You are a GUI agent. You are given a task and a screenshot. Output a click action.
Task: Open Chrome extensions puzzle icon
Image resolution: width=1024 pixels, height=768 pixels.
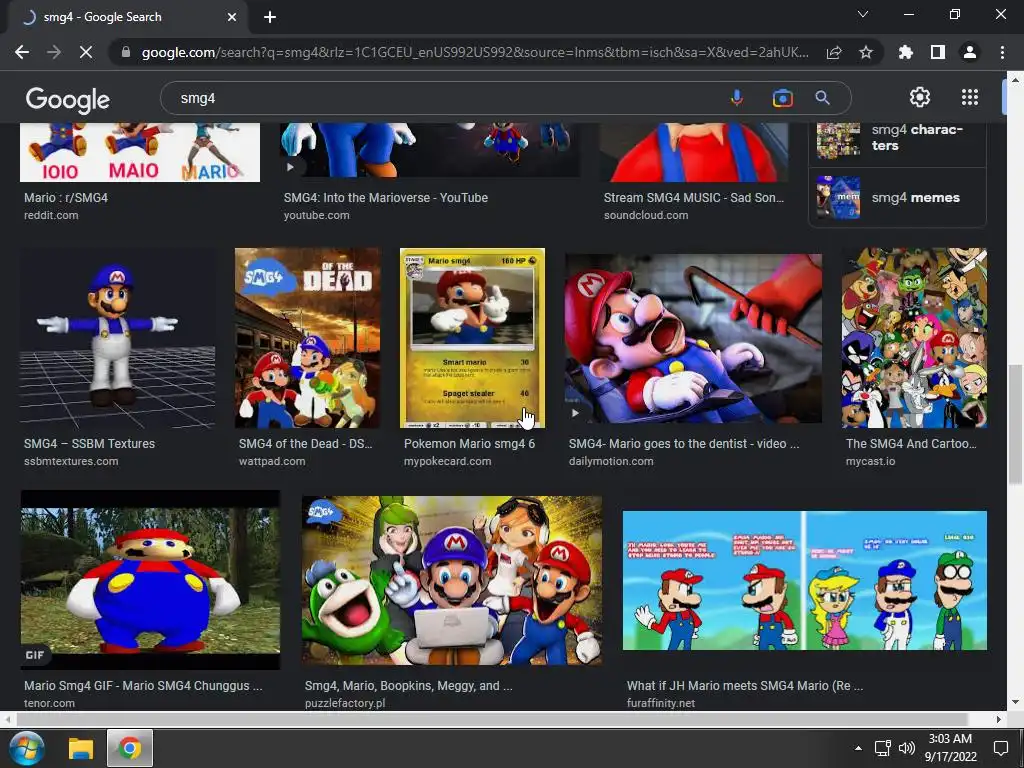(905, 52)
